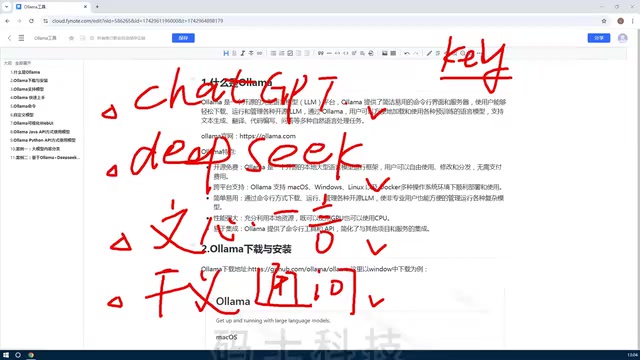Undo the last edit with the undo arrow
This screenshot has height=360, width=640.
click(x=407, y=53)
